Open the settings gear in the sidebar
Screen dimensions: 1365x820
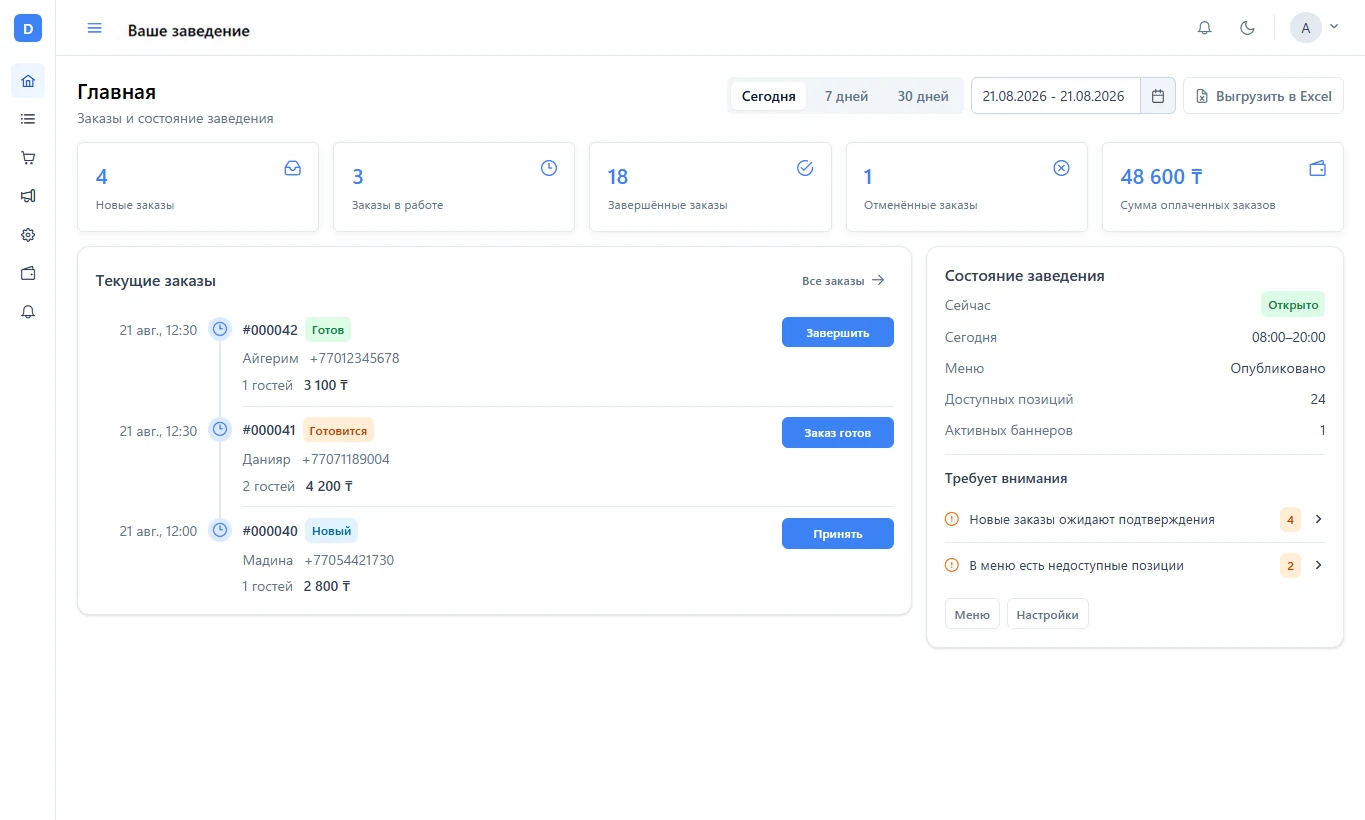tap(28, 235)
